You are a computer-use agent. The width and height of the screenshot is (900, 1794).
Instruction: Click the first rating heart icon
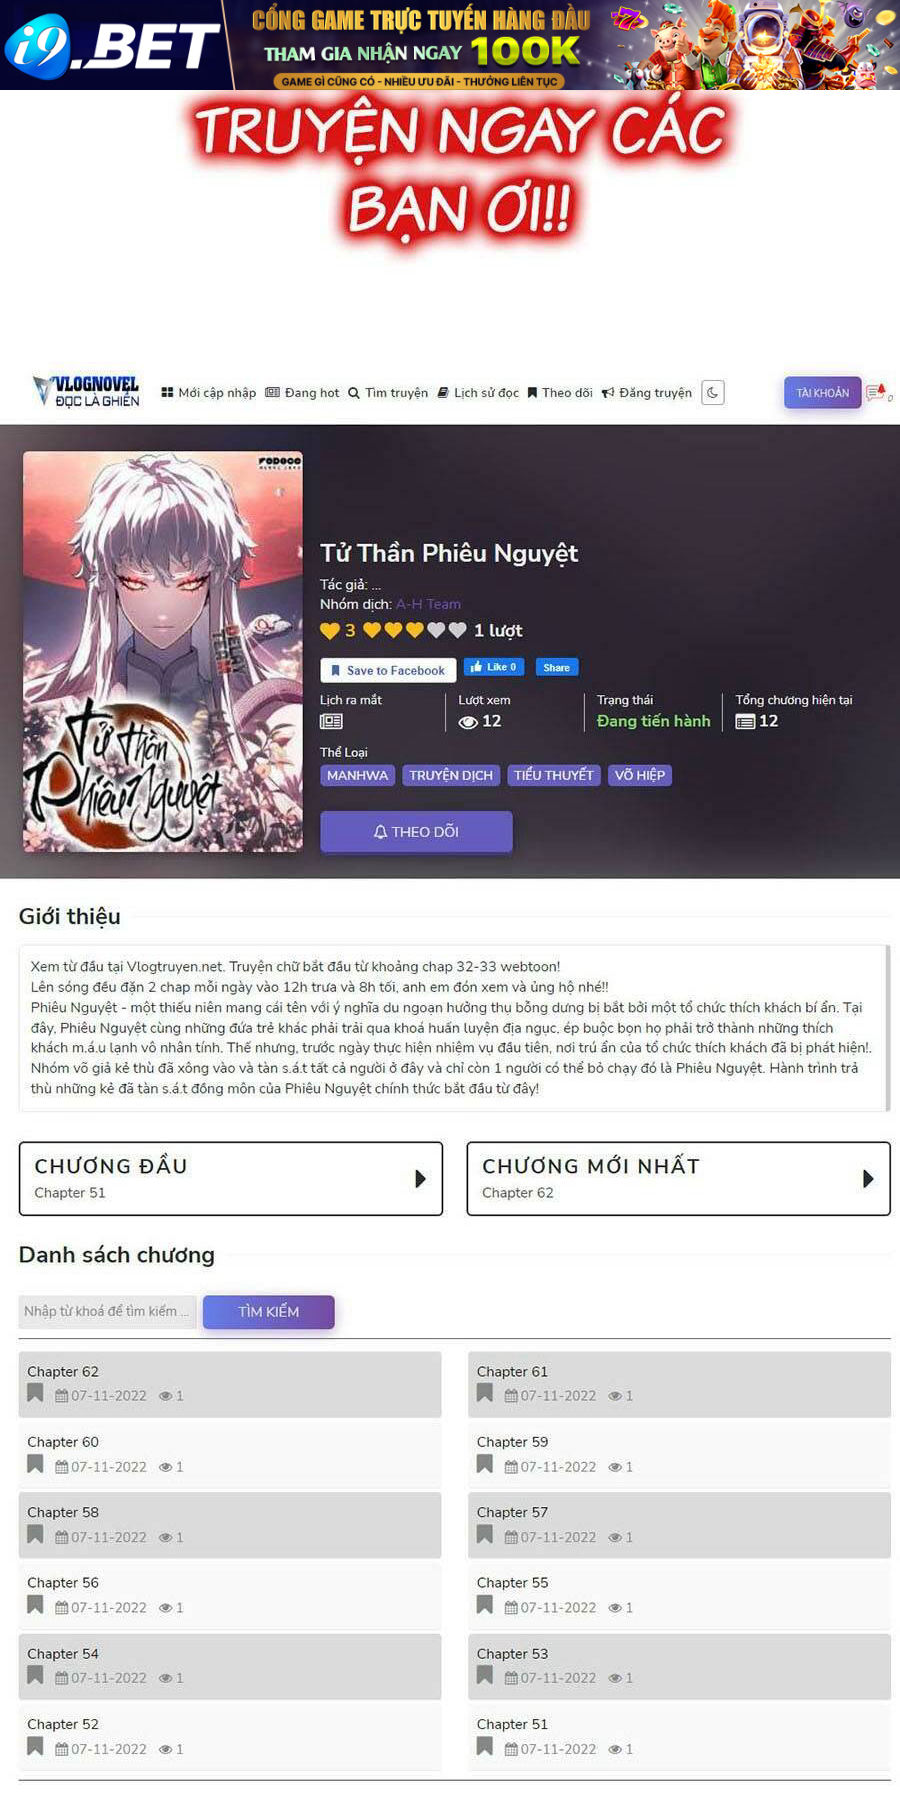372,630
